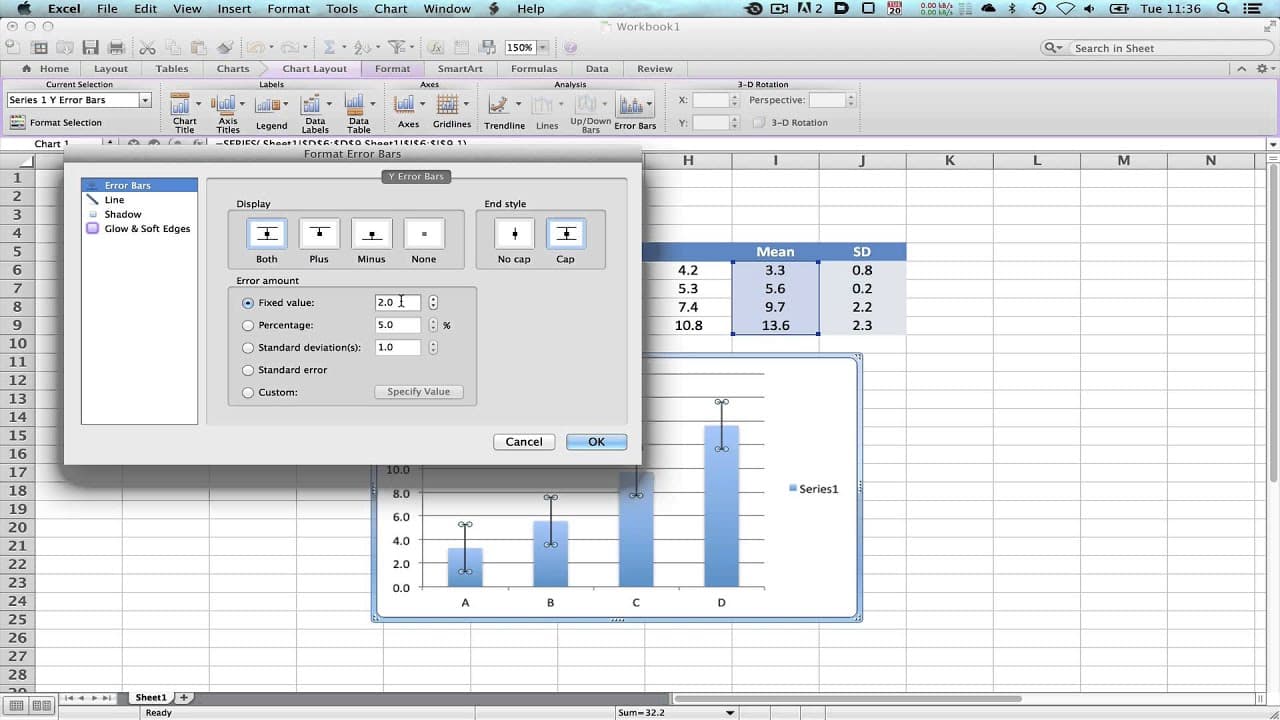
Task: Click the Print icon in toolbar
Action: [x=116, y=47]
